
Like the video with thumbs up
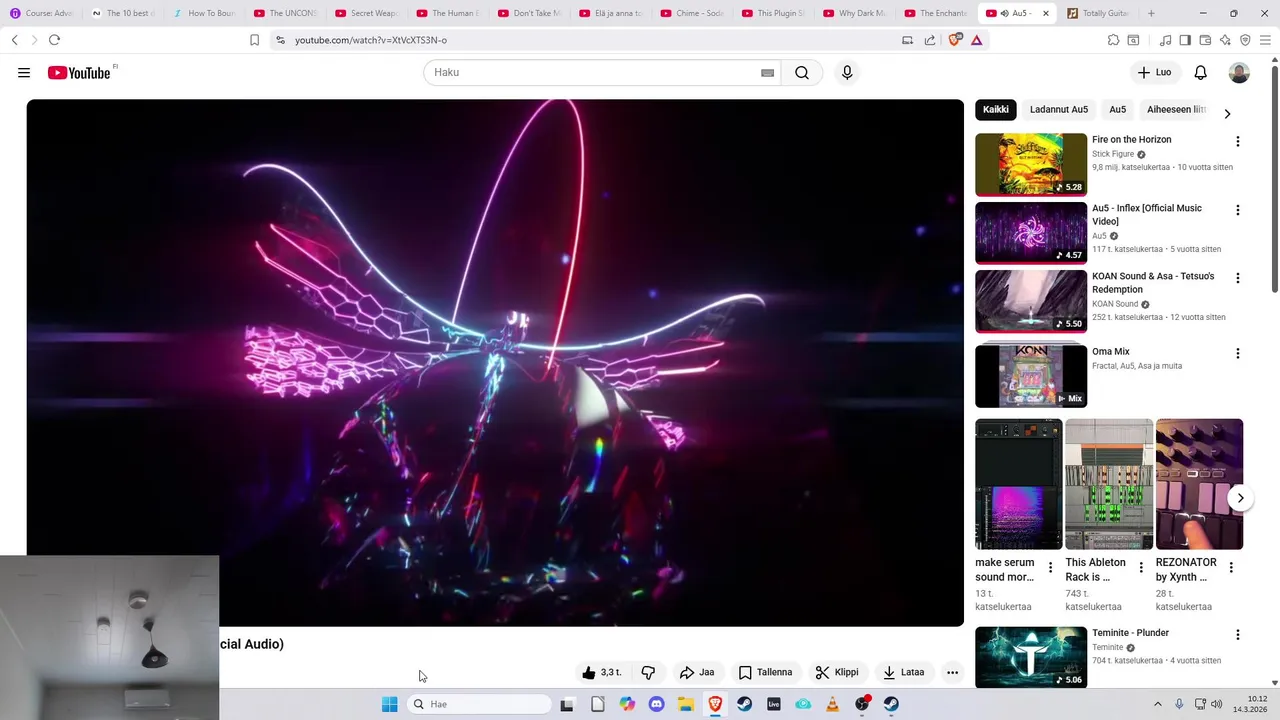602,673
